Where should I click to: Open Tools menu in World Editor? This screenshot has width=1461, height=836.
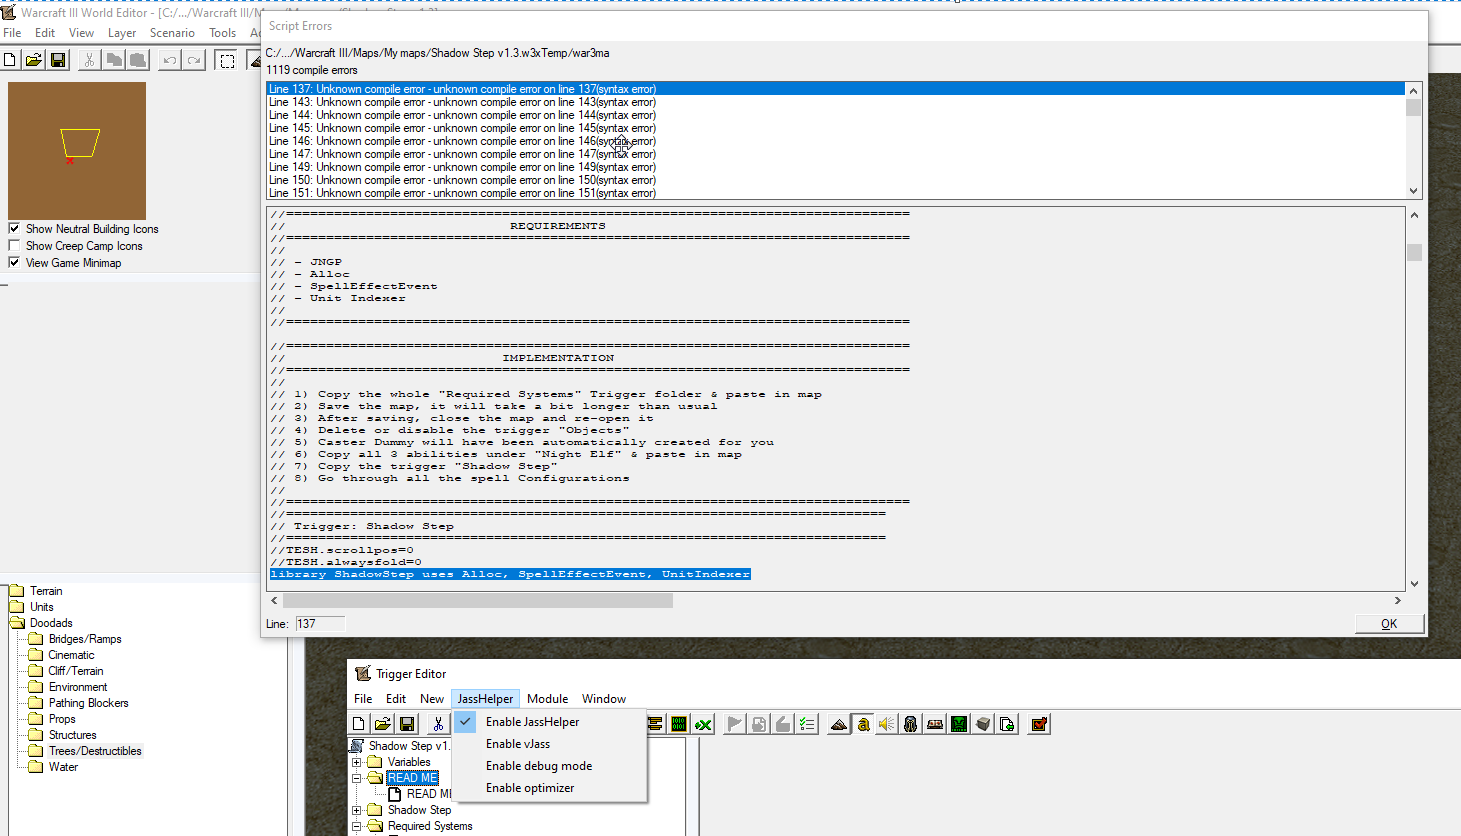coord(222,33)
